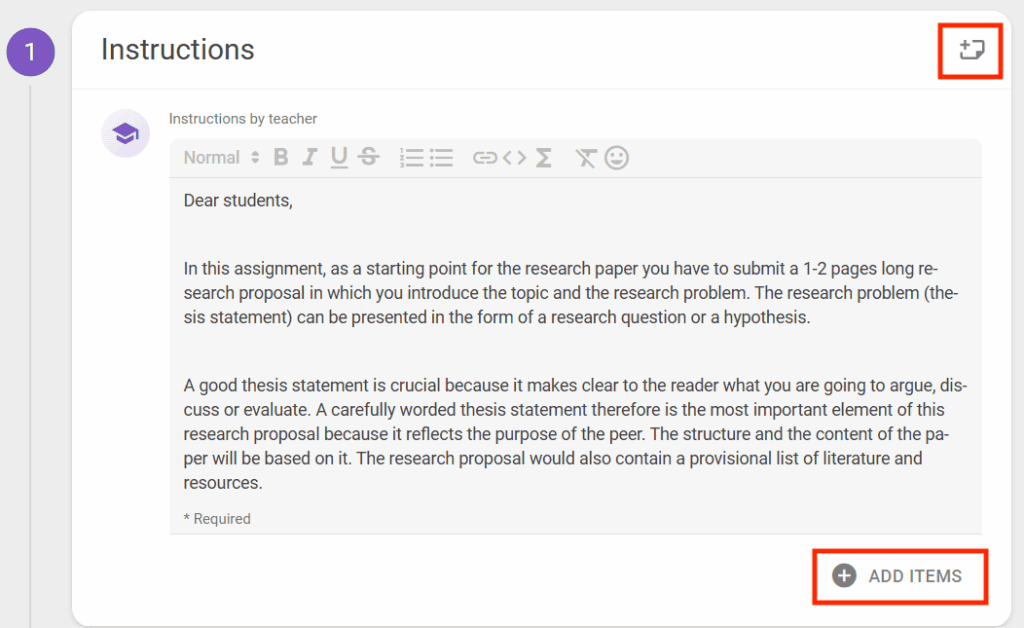Apply strikethrough formatting
Screen dimensions: 1024x628
coord(368,157)
